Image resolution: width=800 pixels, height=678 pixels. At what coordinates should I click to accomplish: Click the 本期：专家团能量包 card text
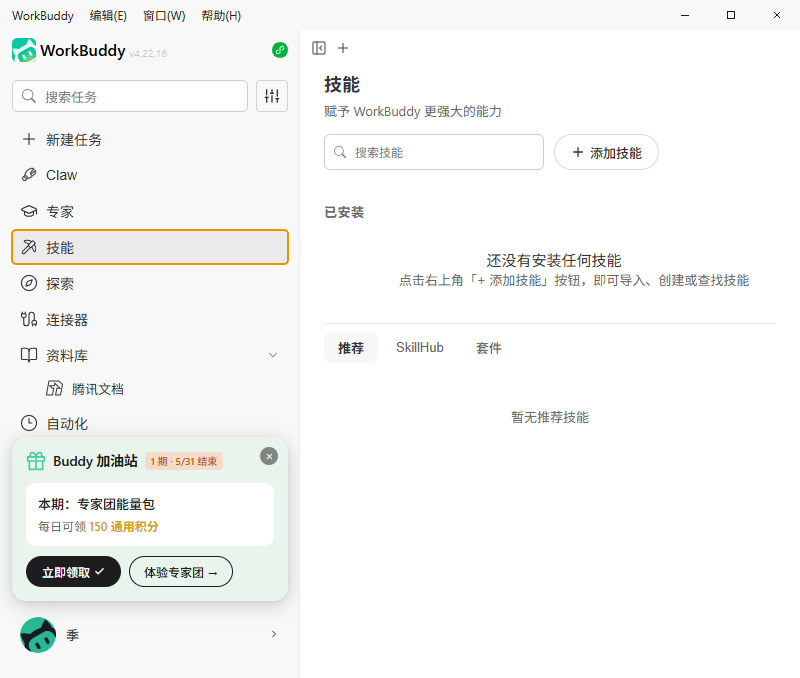pos(96,504)
